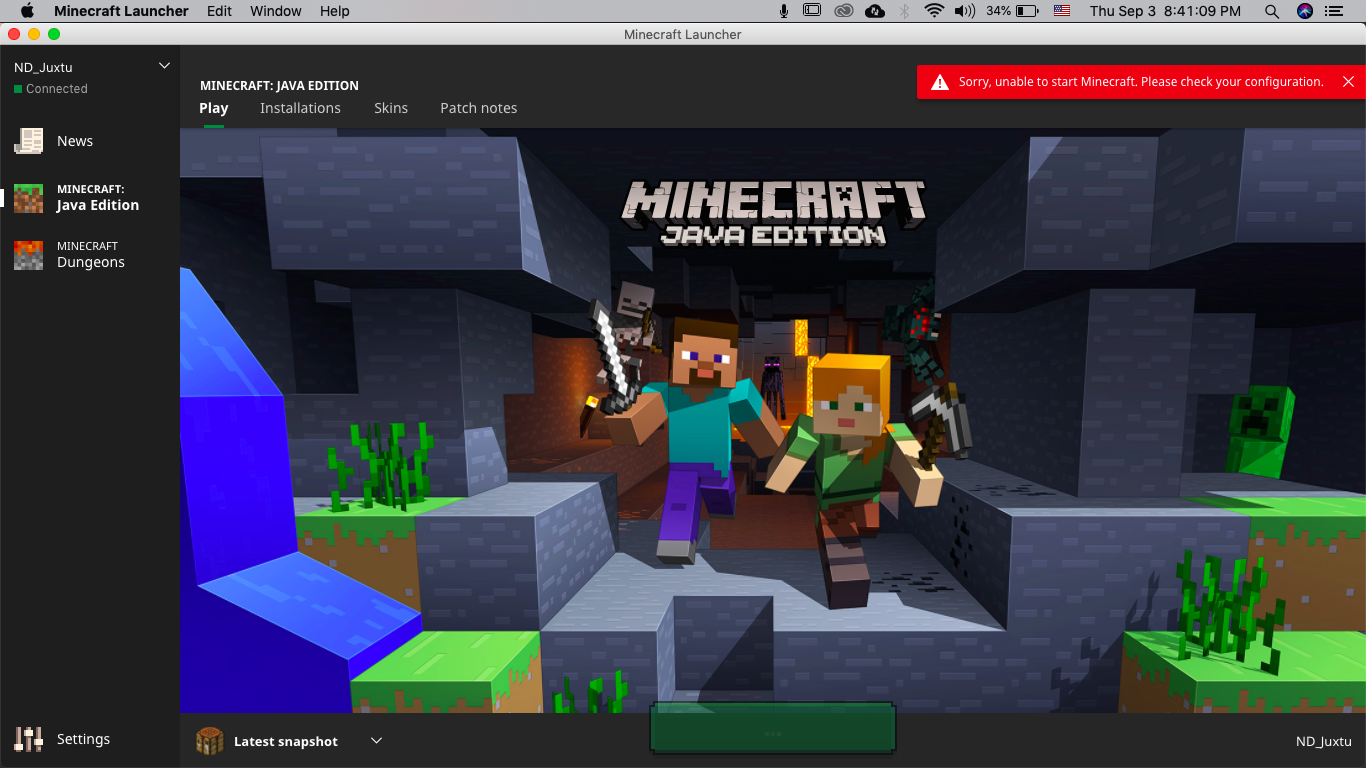The image size is (1366, 768).
Task: Open the Patch notes tab
Action: (478, 108)
